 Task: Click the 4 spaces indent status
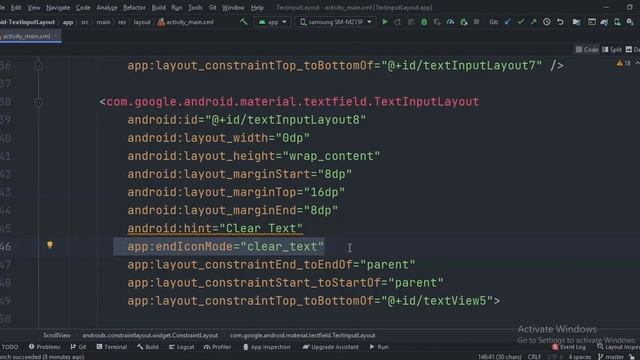click(579, 357)
